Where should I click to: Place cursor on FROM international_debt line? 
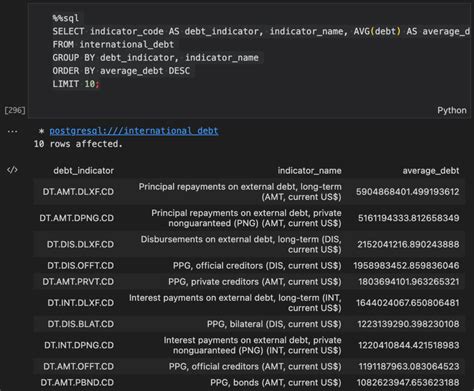tap(113, 44)
